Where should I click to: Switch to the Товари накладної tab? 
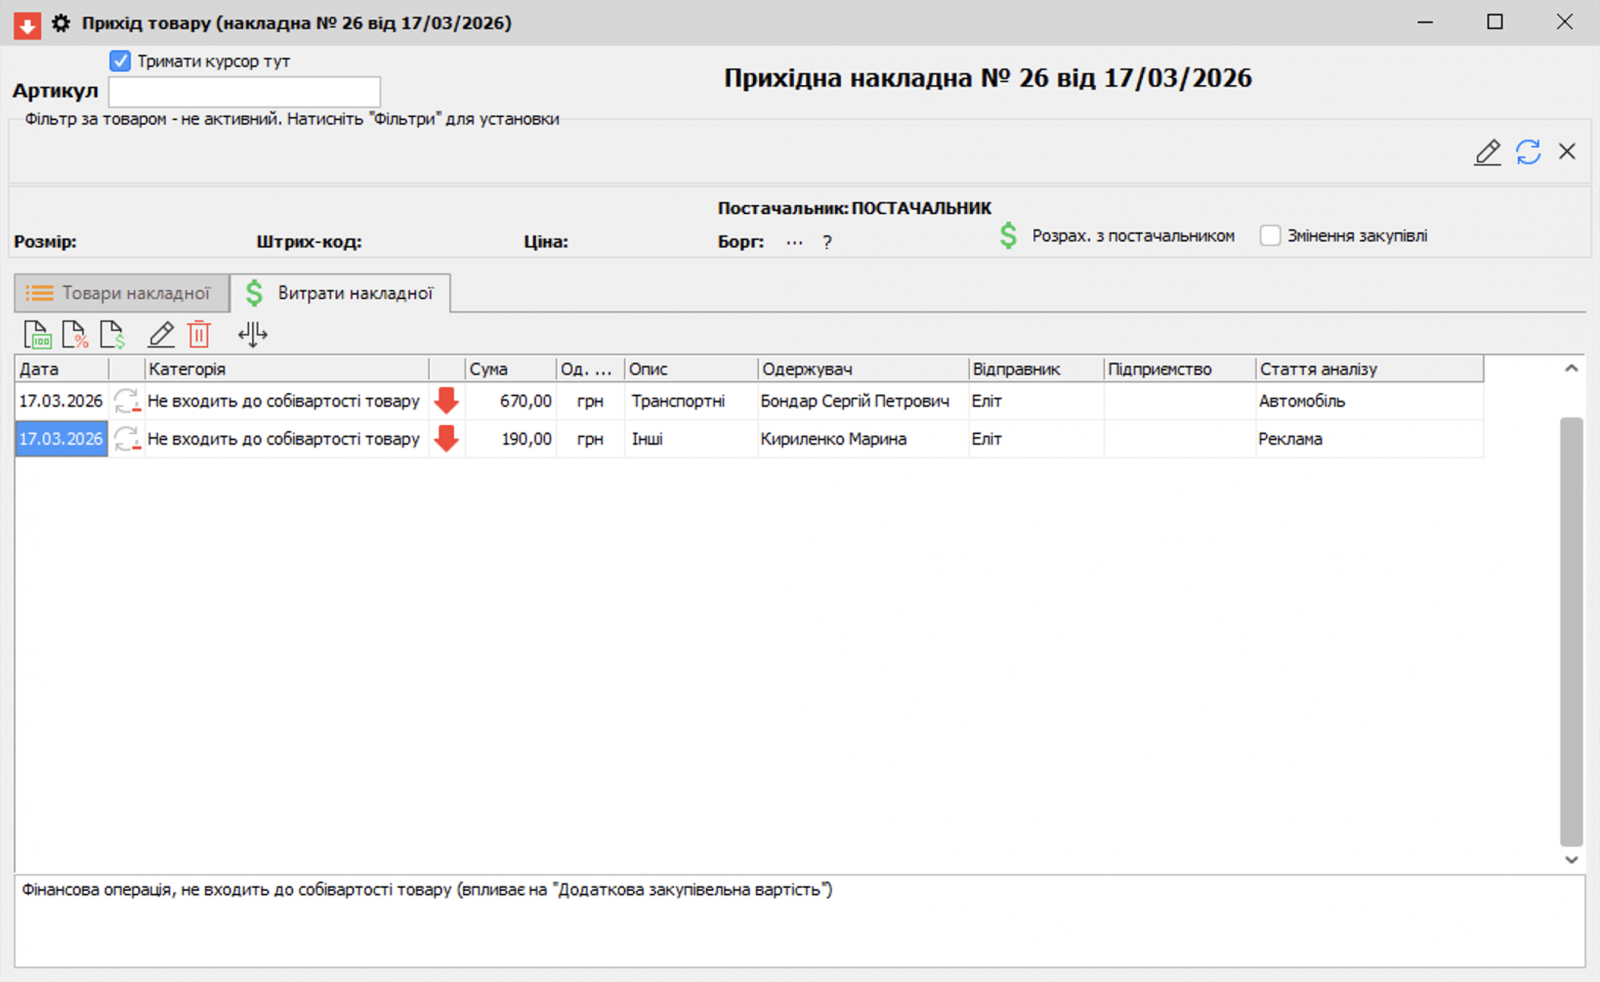(121, 293)
